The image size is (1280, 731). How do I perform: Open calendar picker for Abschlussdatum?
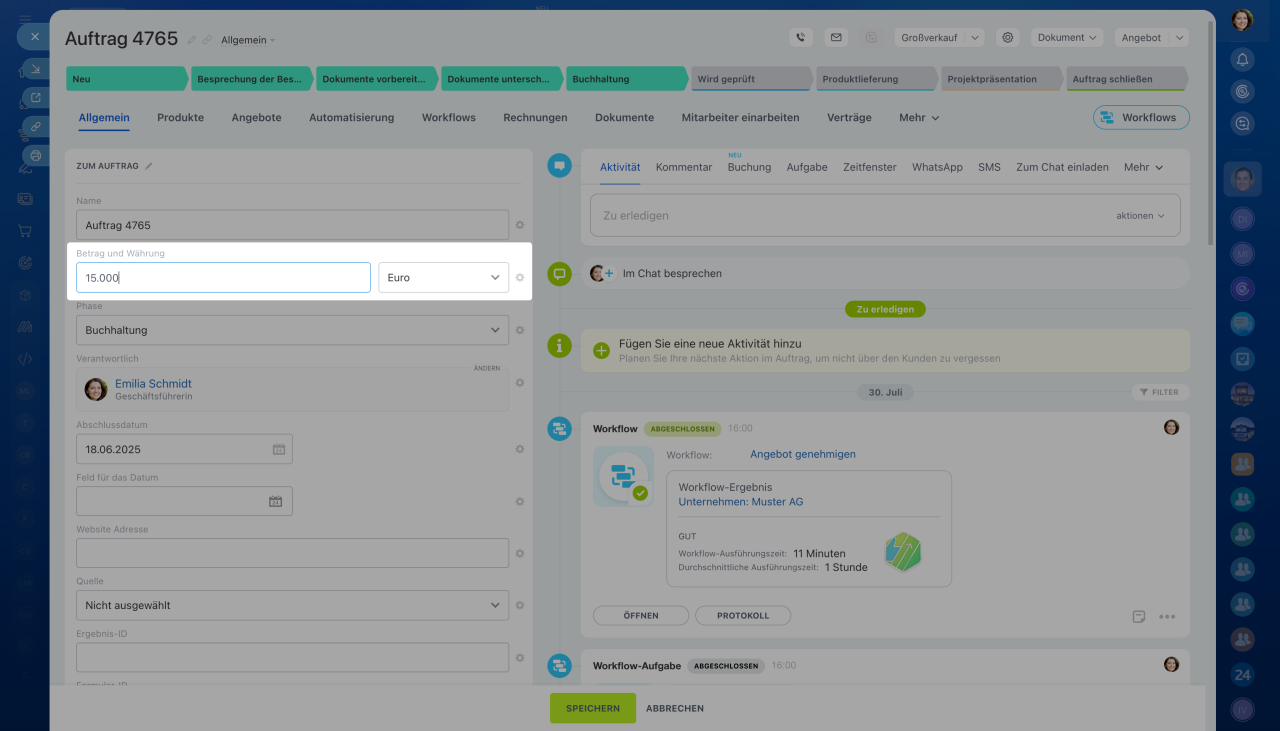click(279, 449)
